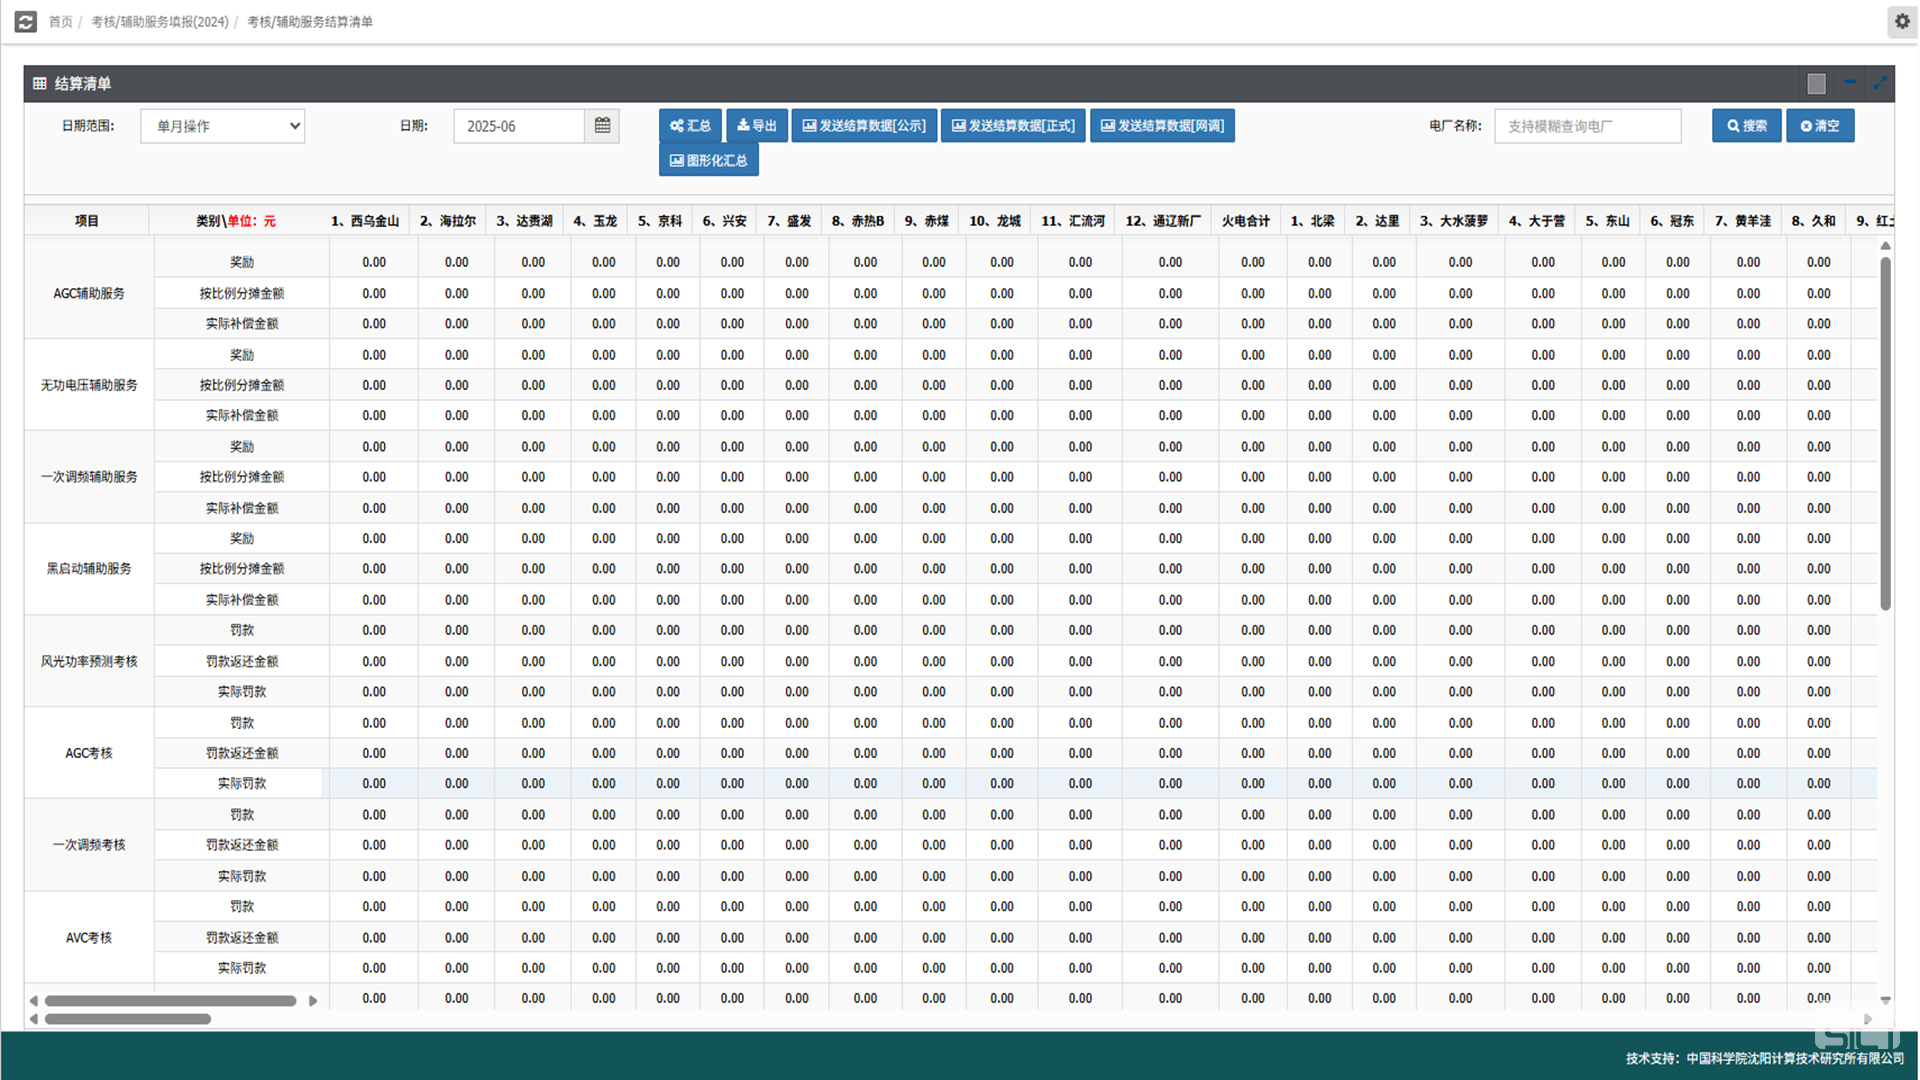
Task: Toggle the gray checkbox in panel header
Action: pos(1817,84)
